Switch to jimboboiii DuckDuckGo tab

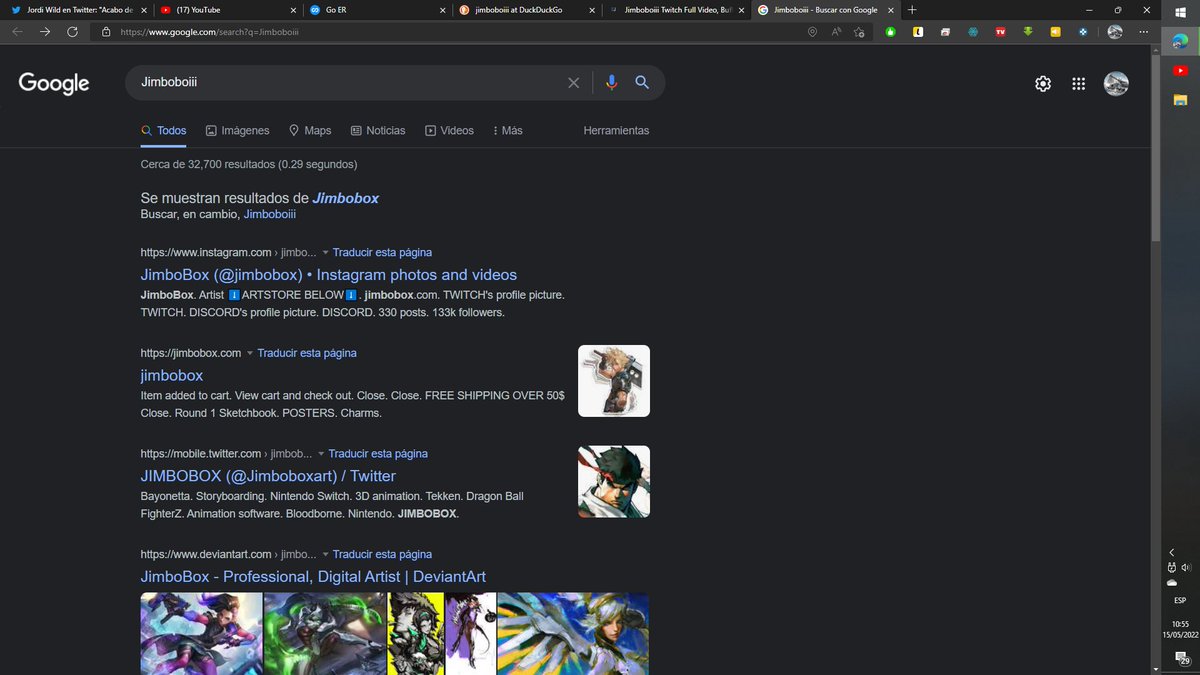(527, 9)
